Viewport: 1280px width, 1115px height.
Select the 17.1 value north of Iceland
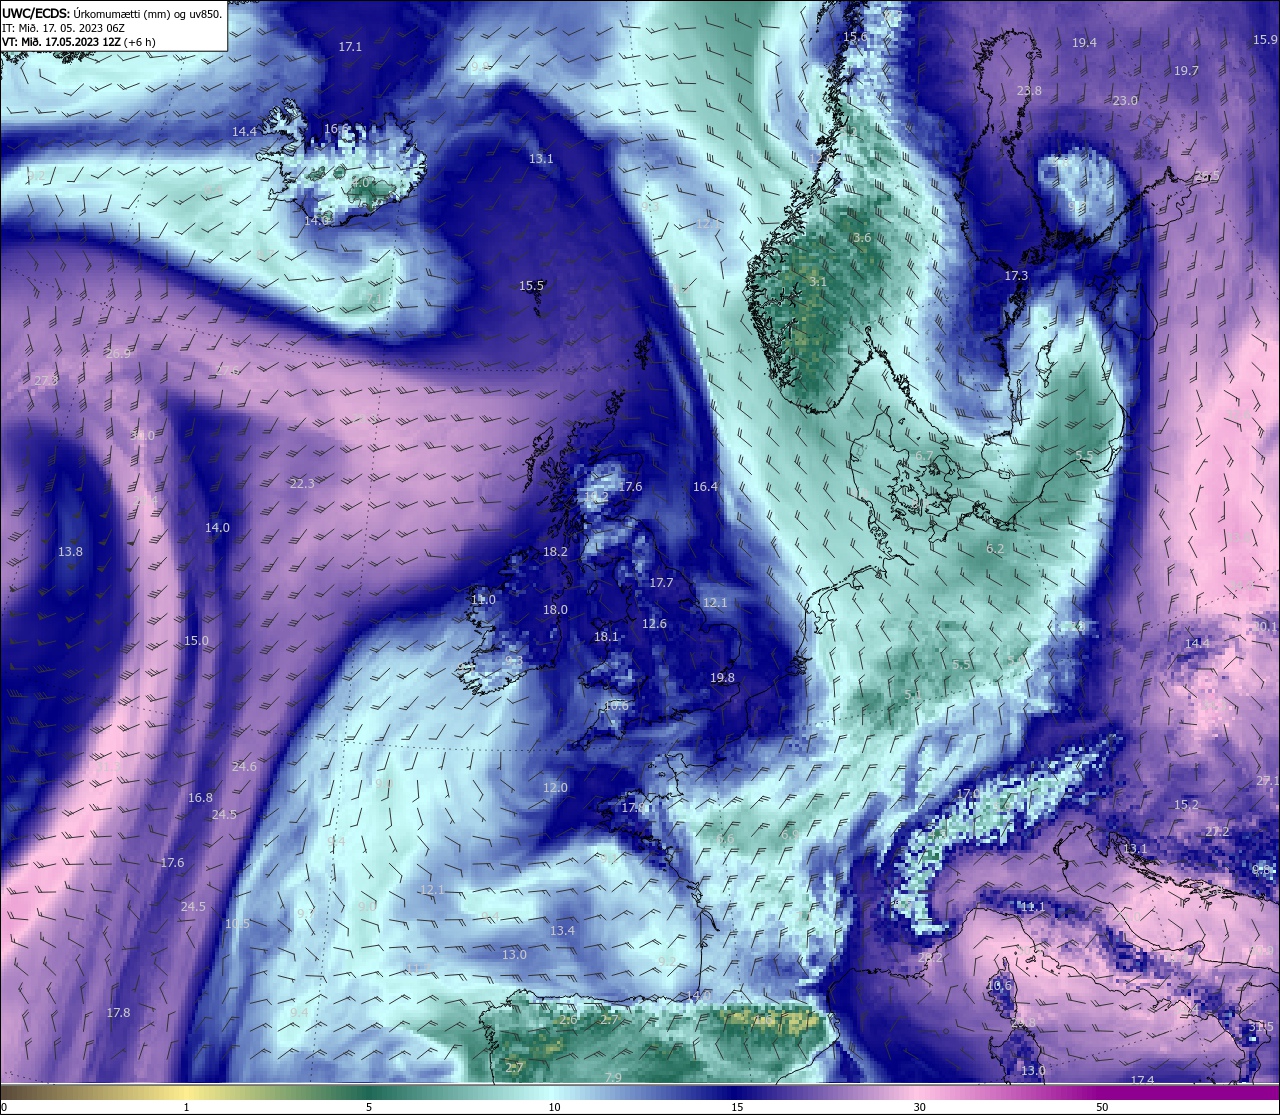(350, 47)
